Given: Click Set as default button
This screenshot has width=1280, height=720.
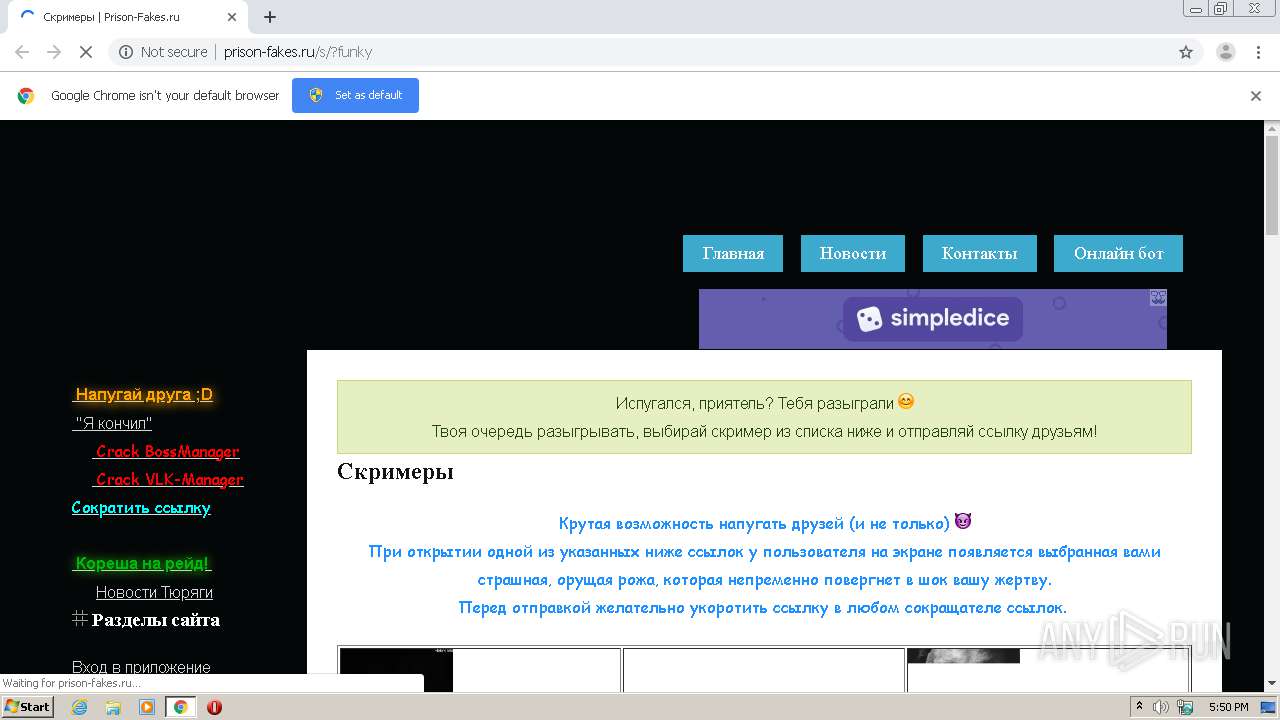Looking at the screenshot, I should click(355, 95).
